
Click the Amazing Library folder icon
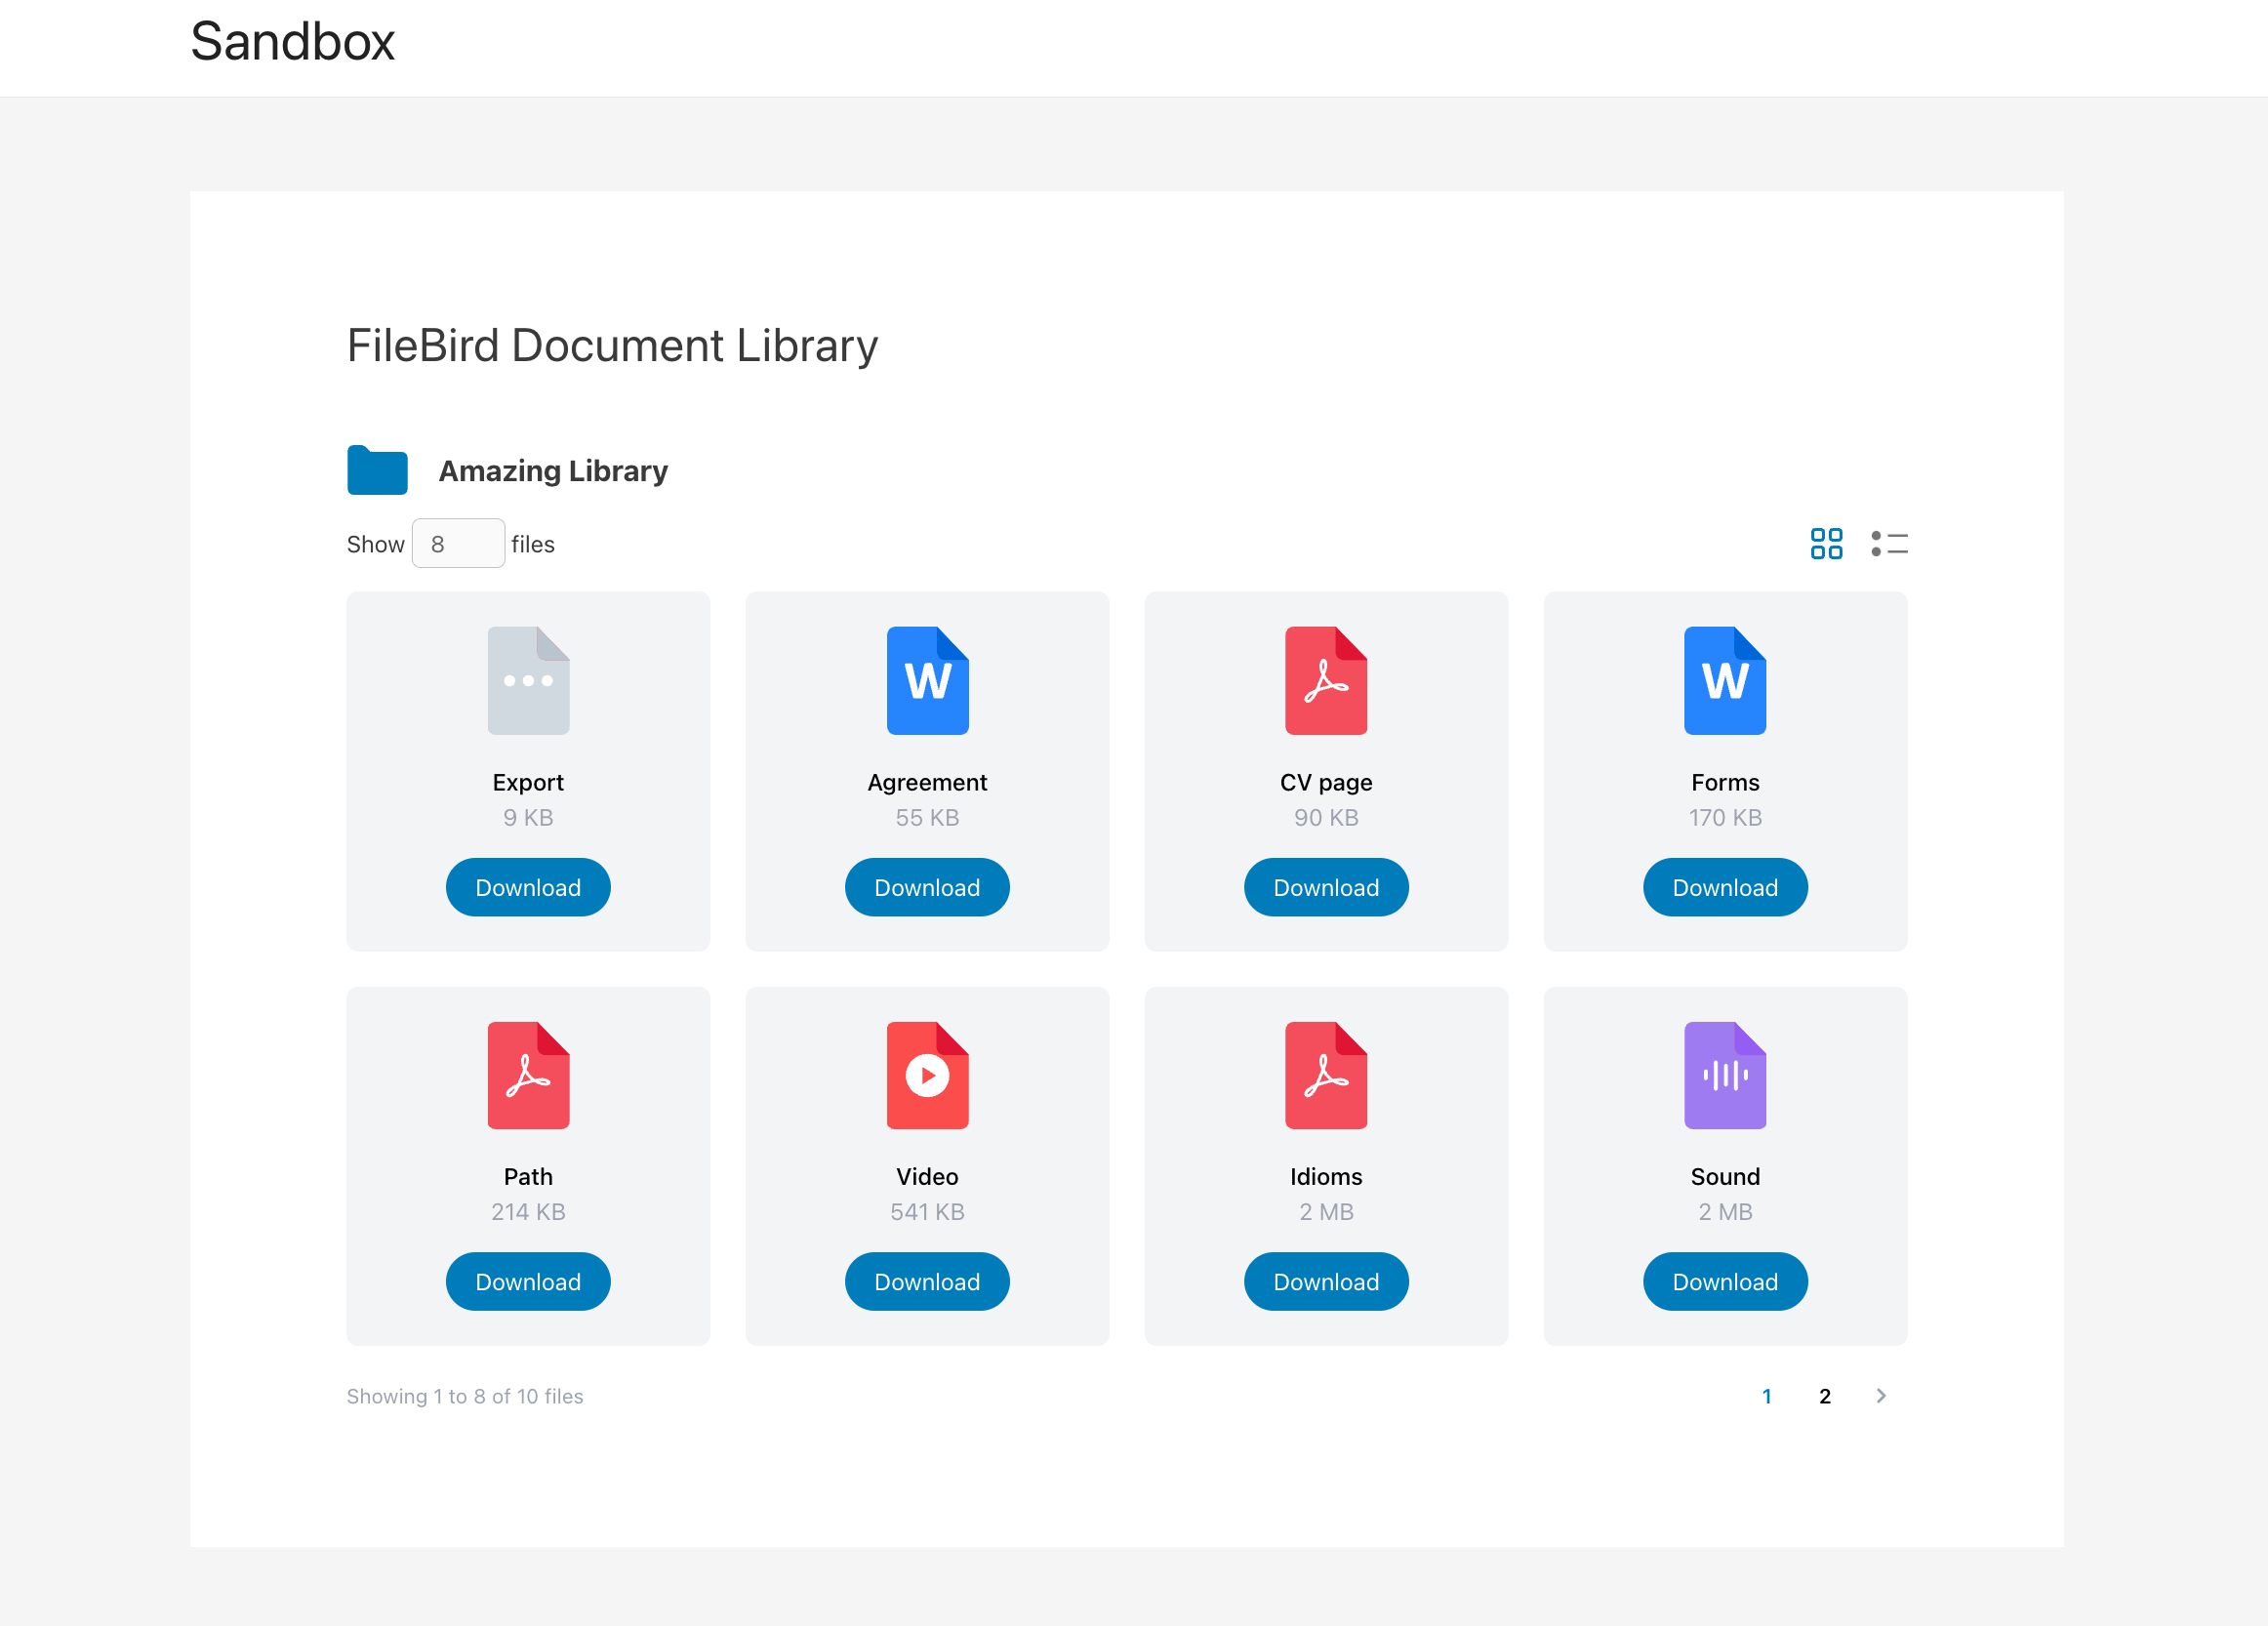[377, 470]
